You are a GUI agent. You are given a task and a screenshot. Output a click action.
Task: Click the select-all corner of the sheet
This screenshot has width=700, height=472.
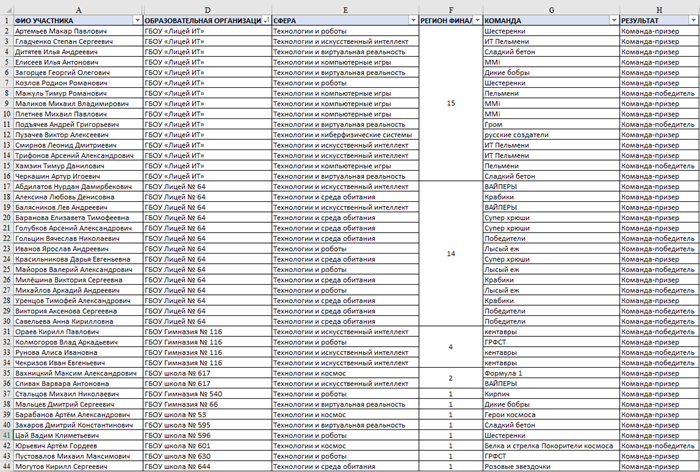6,7
